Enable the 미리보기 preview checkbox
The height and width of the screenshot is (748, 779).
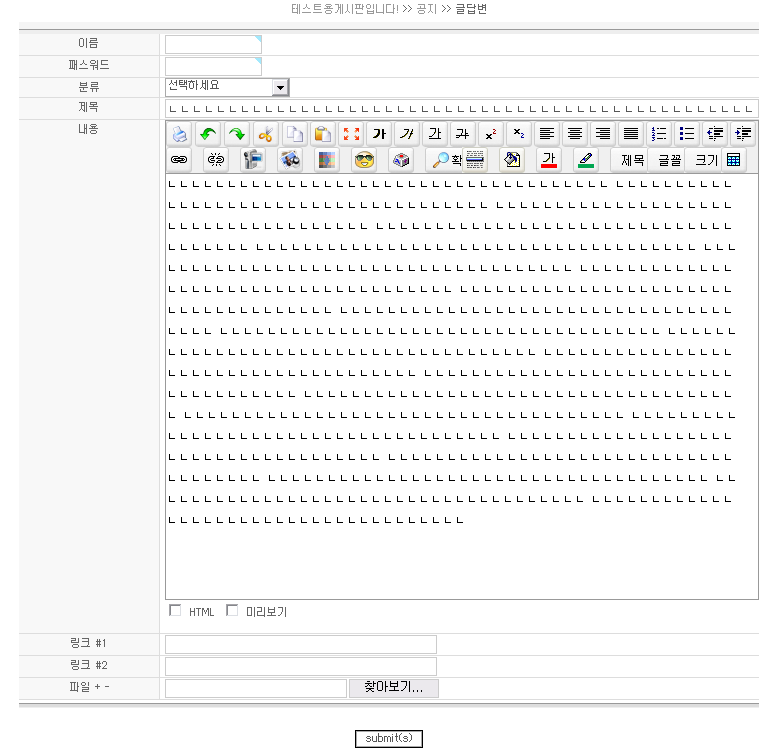coord(232,610)
